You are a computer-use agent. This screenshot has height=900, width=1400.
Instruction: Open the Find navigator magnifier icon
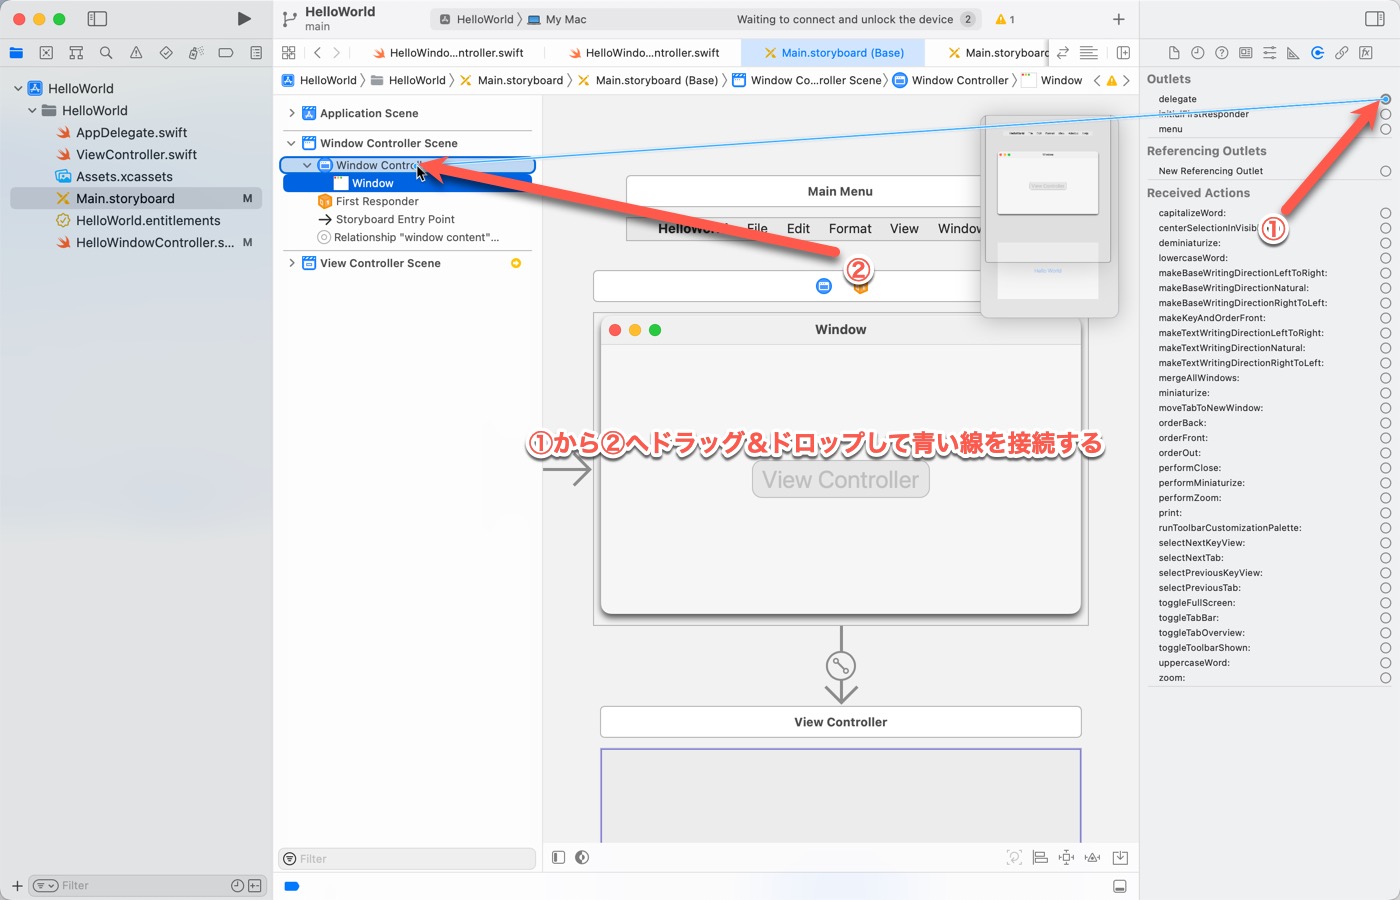[x=106, y=53]
